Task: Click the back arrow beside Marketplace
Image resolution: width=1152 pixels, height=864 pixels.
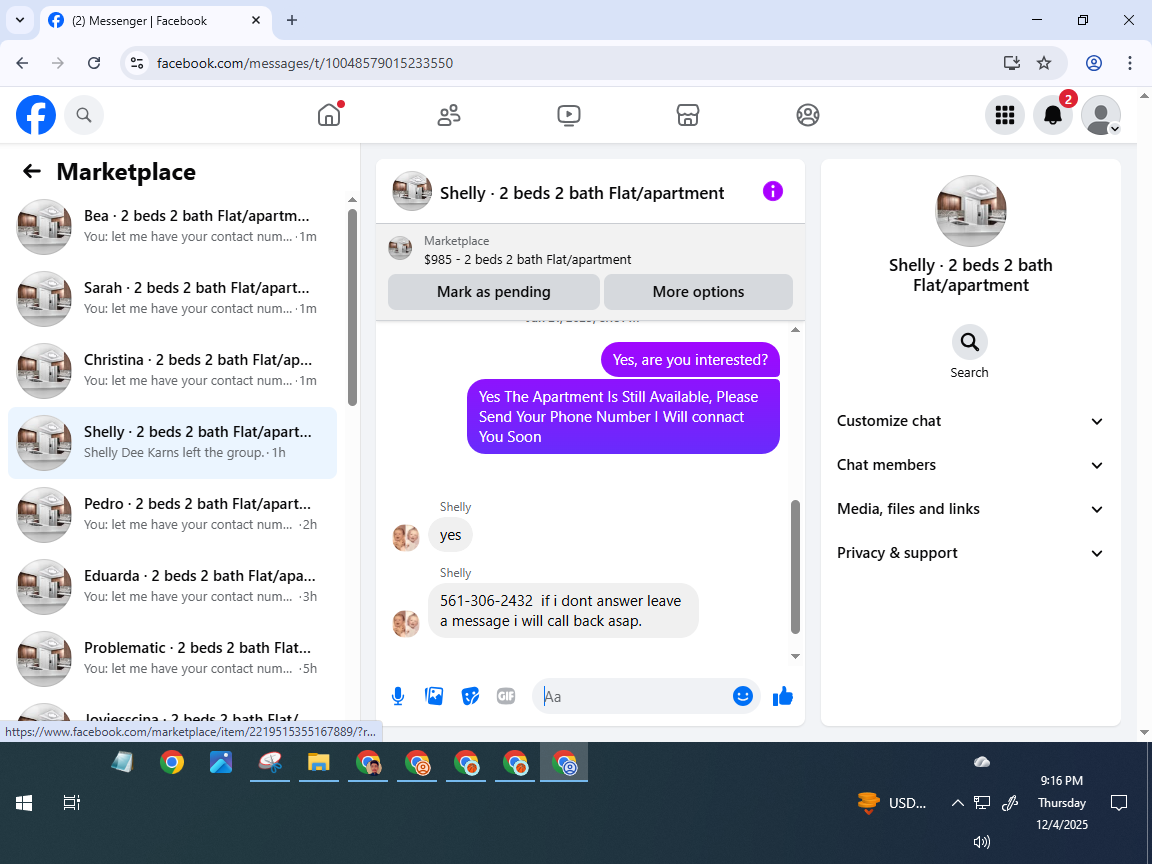Action: click(32, 171)
